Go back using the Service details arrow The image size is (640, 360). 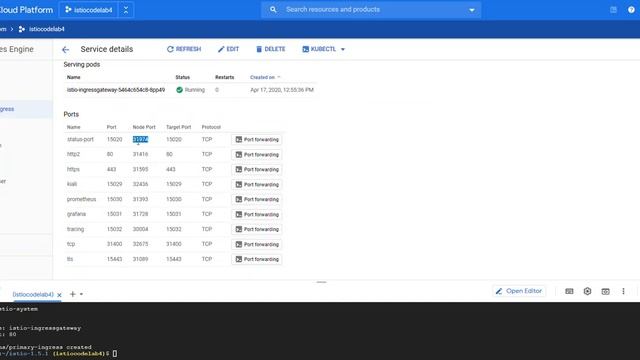(x=65, y=49)
